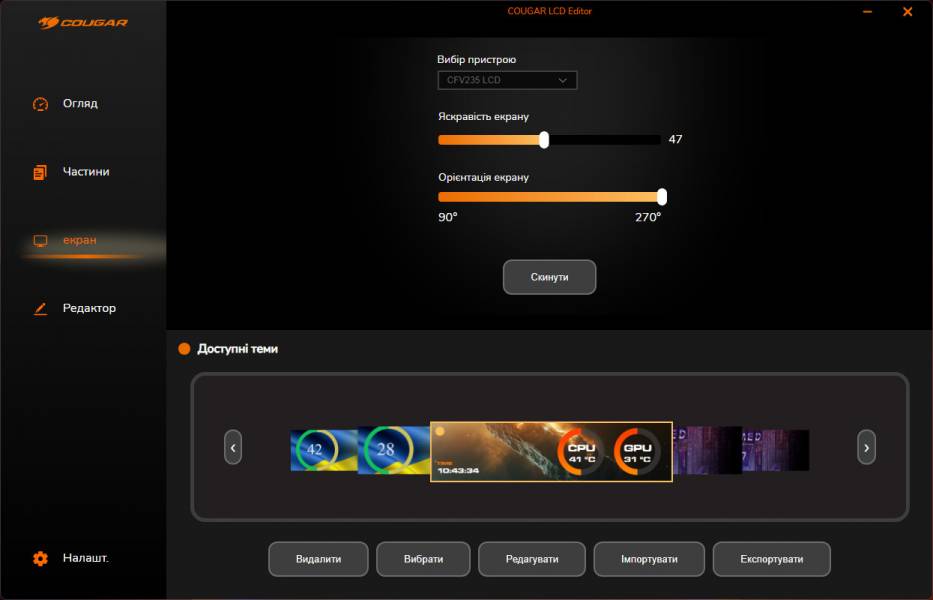Viewport: 933px width, 600px height.
Task: Click the Імпортувати button
Action: (x=649, y=559)
